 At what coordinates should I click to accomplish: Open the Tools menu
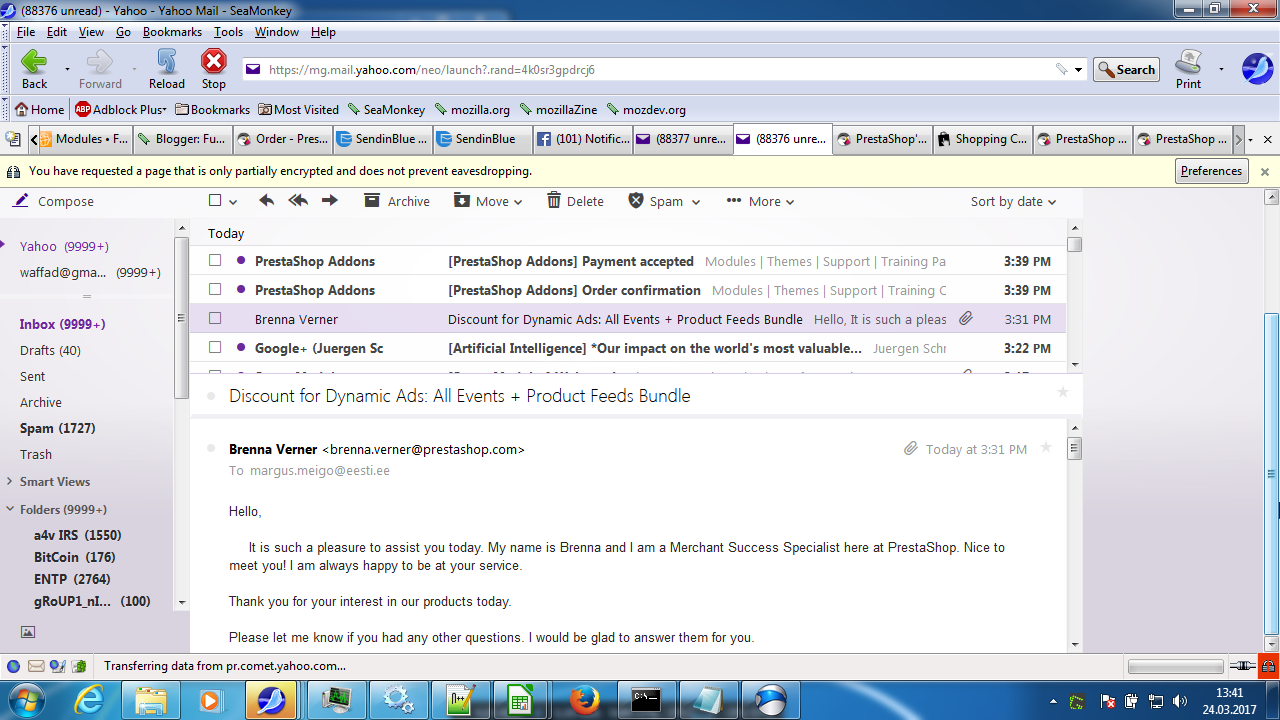(228, 32)
